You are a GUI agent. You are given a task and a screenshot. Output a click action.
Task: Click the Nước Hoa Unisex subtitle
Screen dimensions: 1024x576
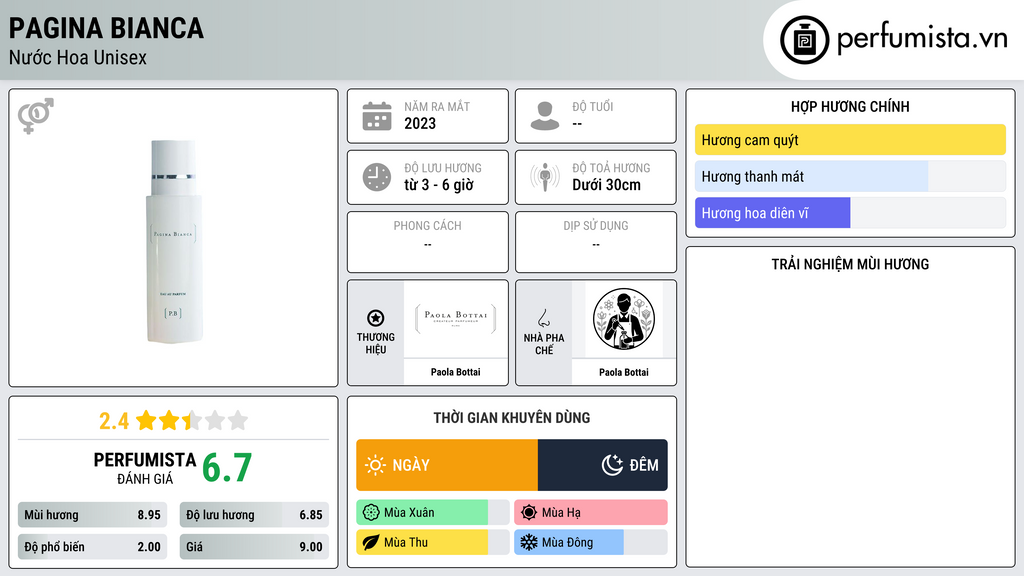(78, 57)
